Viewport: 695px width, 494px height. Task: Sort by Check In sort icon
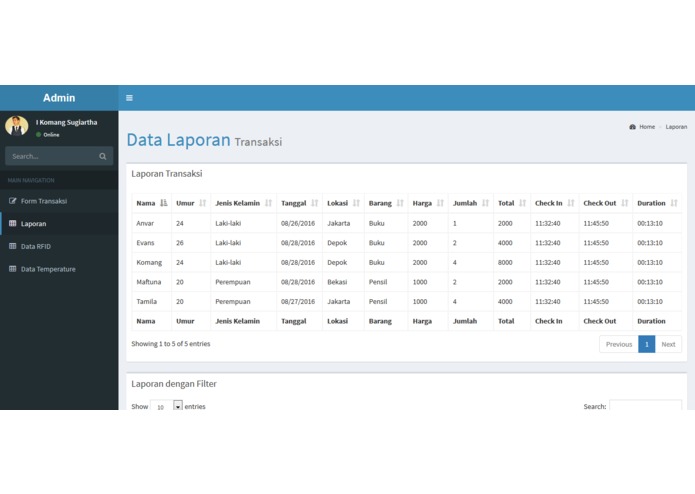[570, 203]
